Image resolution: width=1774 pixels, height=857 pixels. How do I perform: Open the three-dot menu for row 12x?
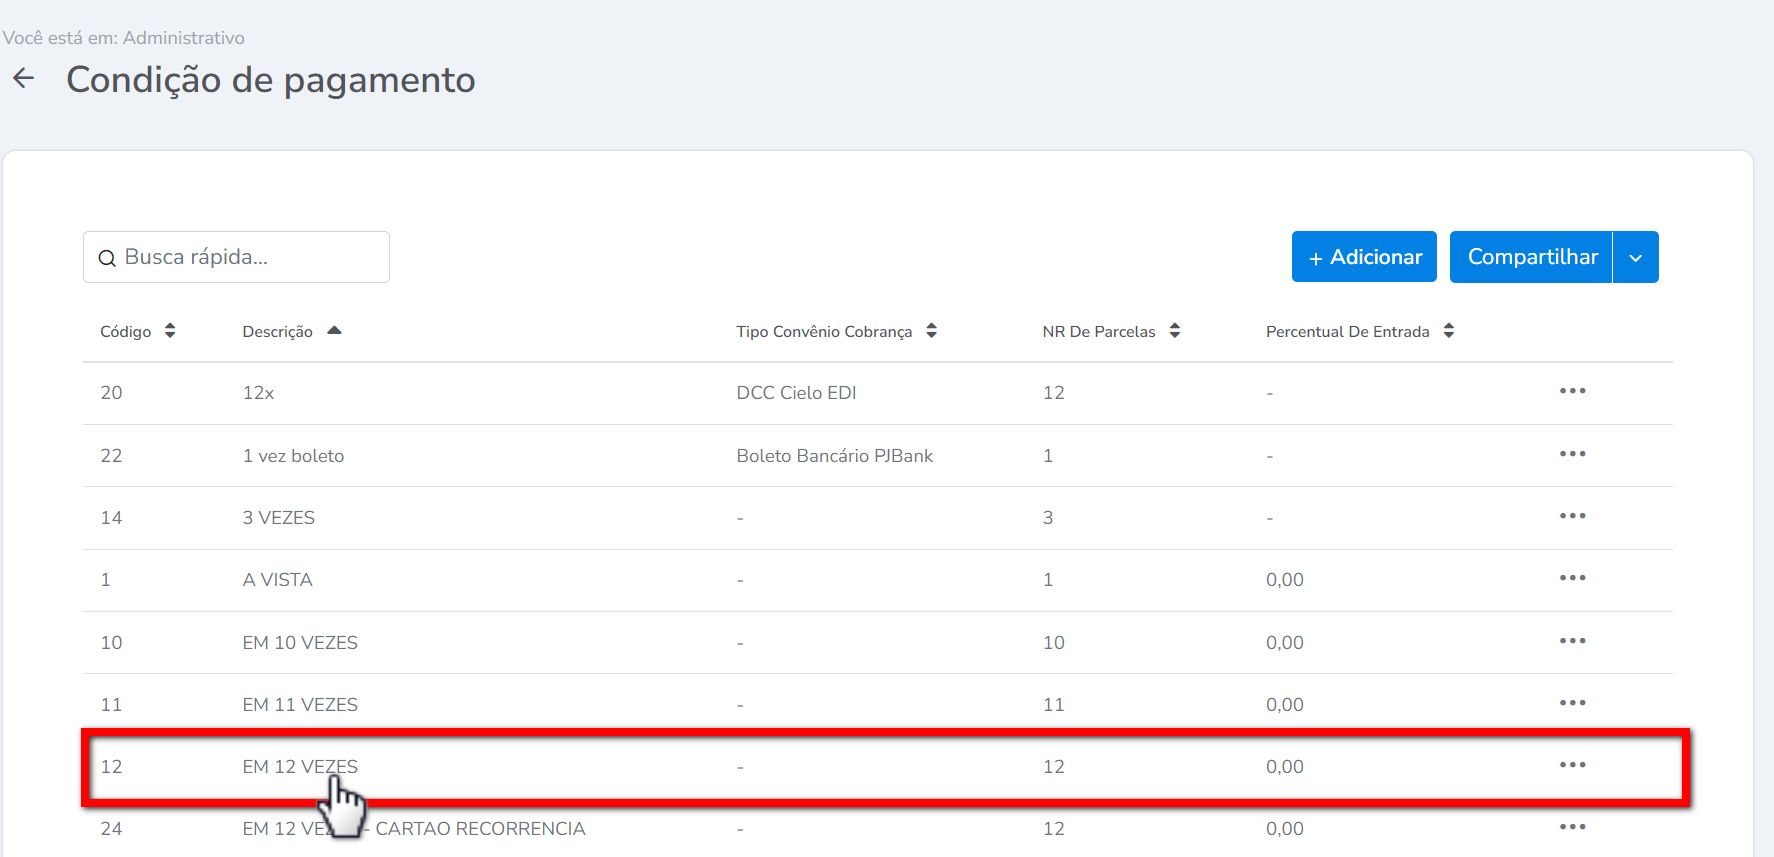point(1572,391)
